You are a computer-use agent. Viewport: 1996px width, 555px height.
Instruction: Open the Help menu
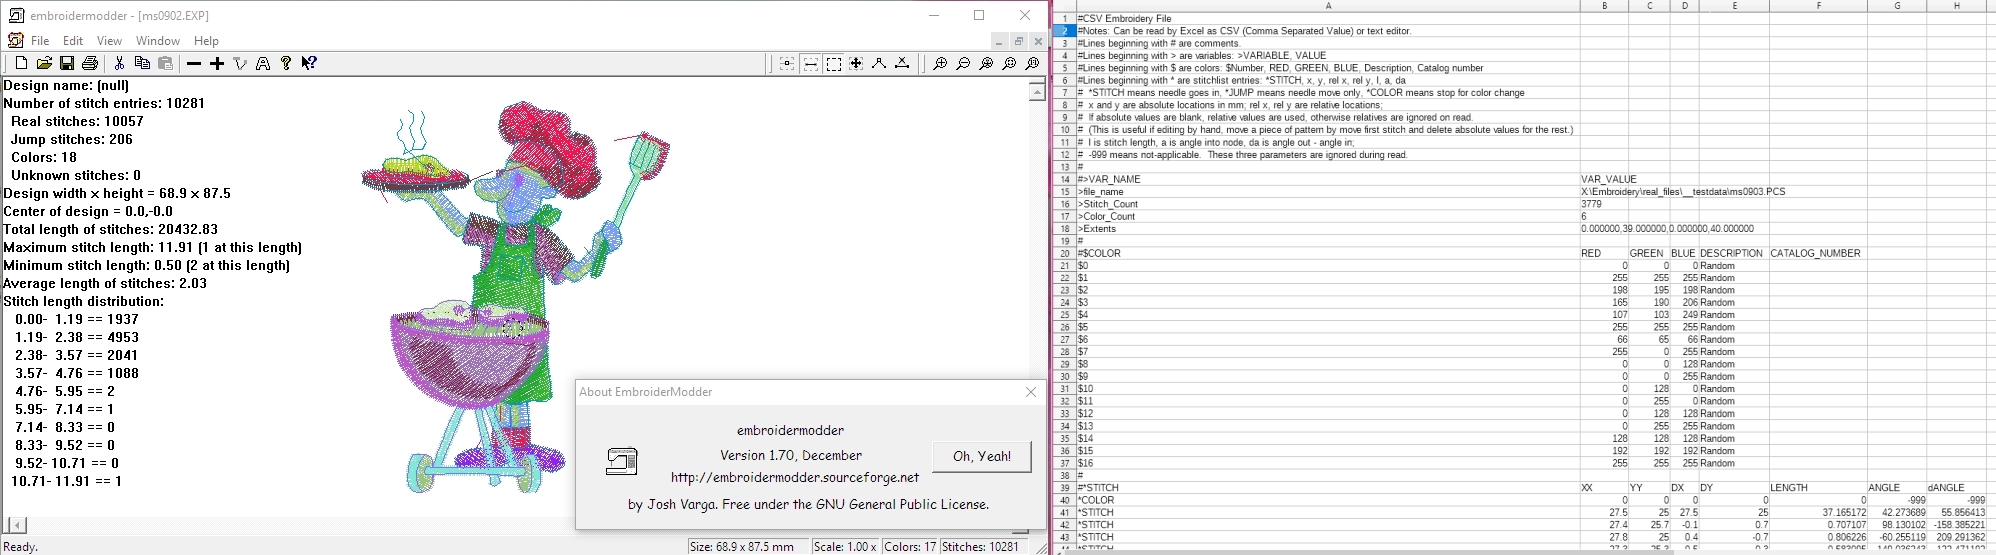click(206, 41)
